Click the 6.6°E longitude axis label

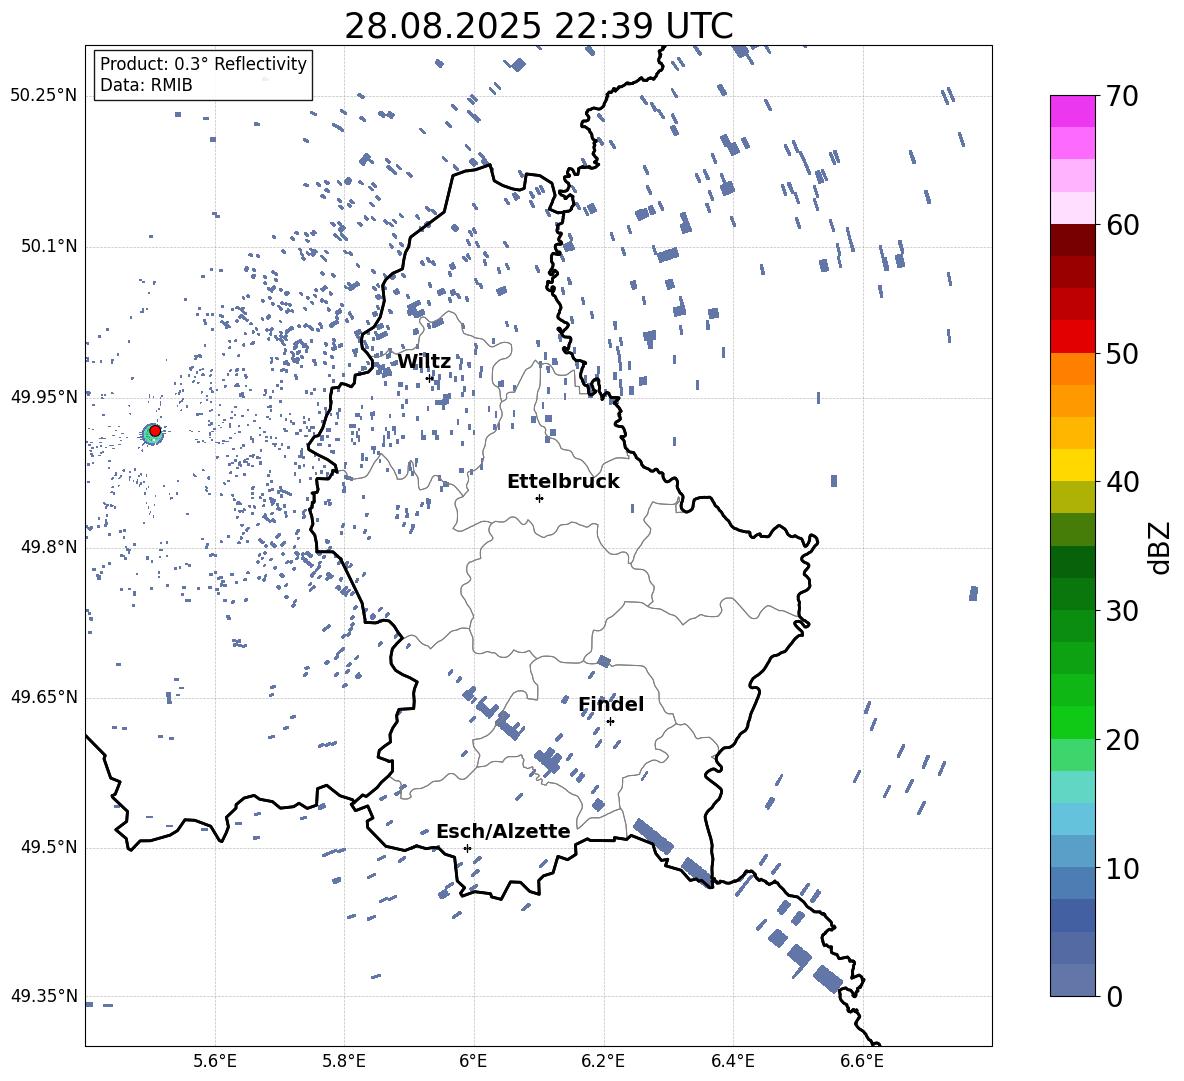pos(862,1061)
